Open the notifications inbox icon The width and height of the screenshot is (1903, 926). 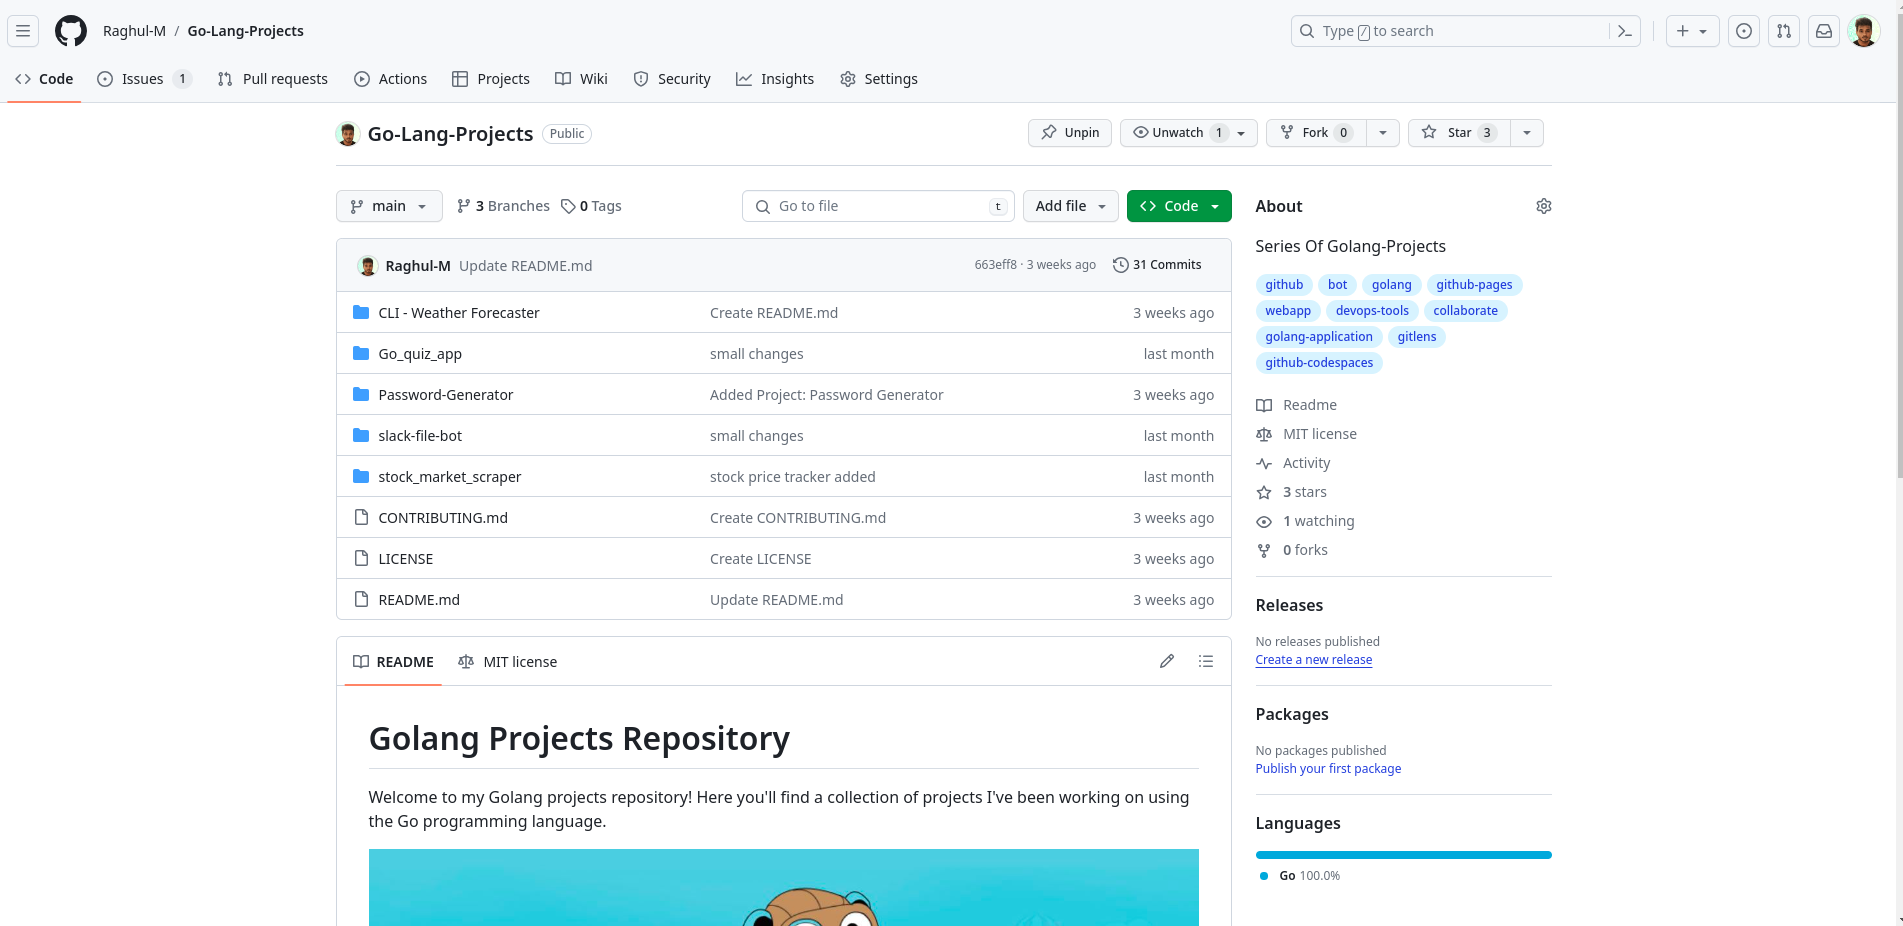click(1824, 31)
